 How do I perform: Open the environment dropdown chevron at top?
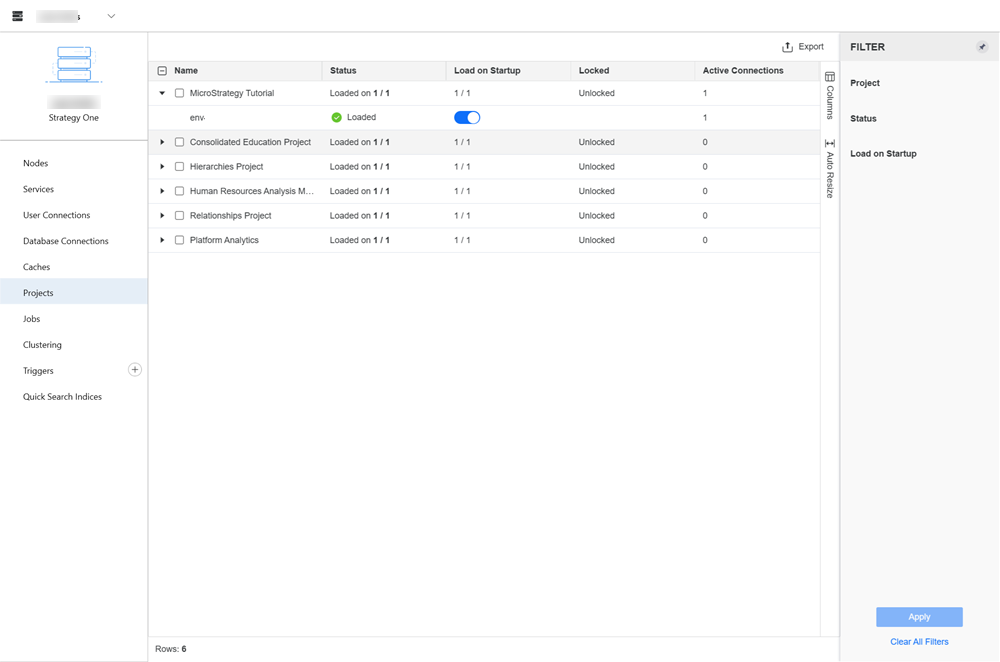tap(111, 16)
